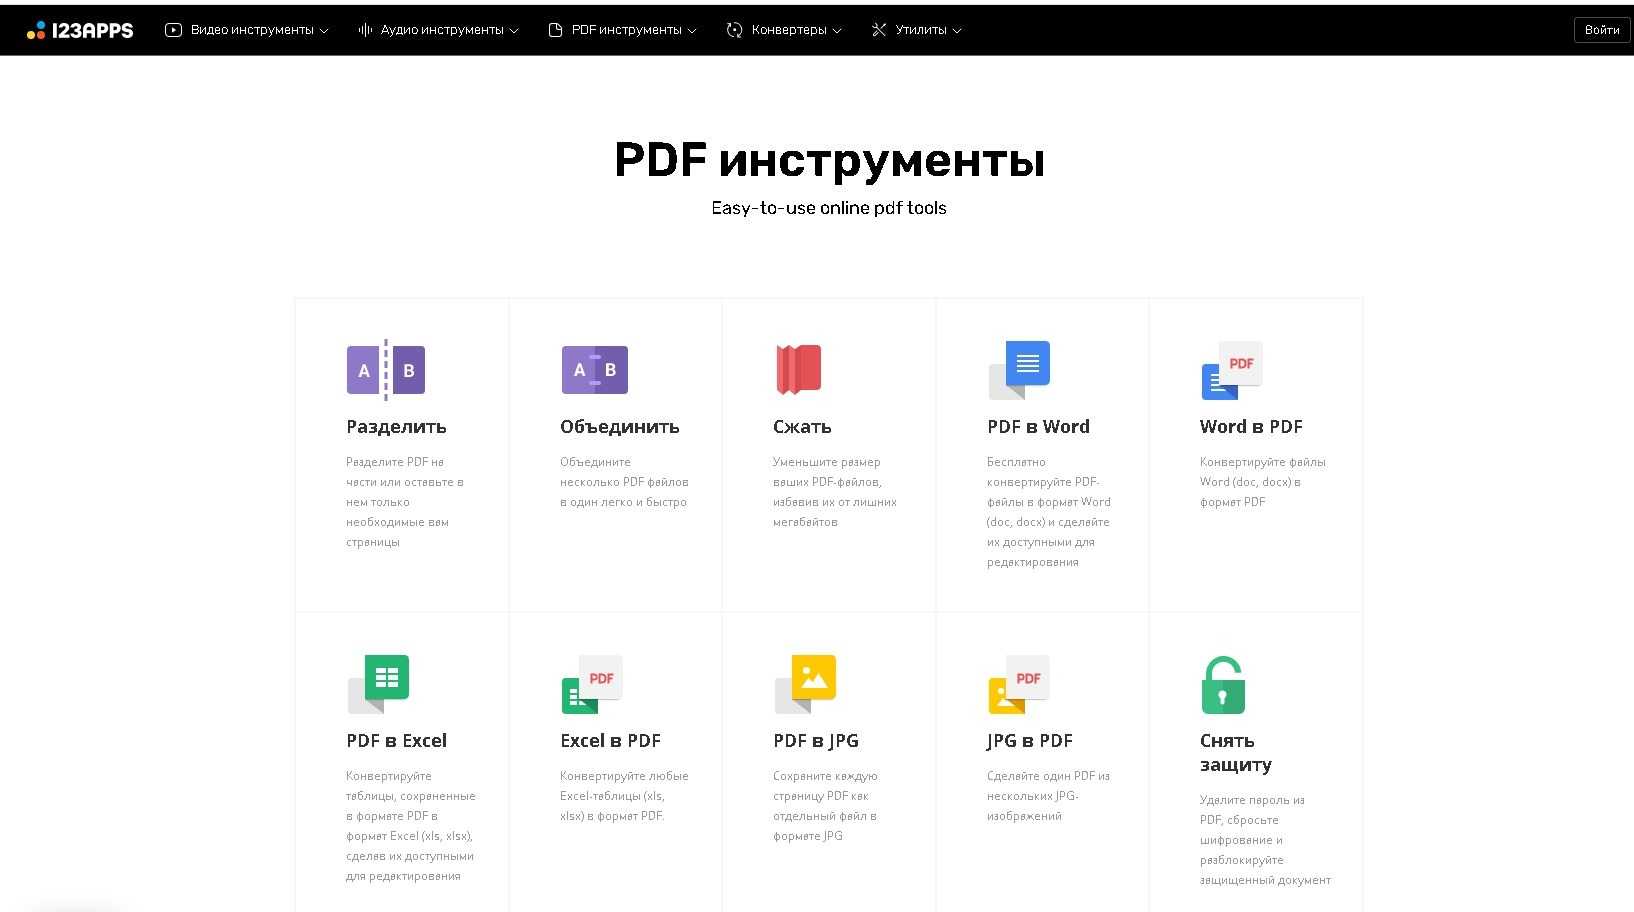Open the Compress (Сжать) red icon
Image resolution: width=1634 pixels, height=912 pixels.
[798, 369]
